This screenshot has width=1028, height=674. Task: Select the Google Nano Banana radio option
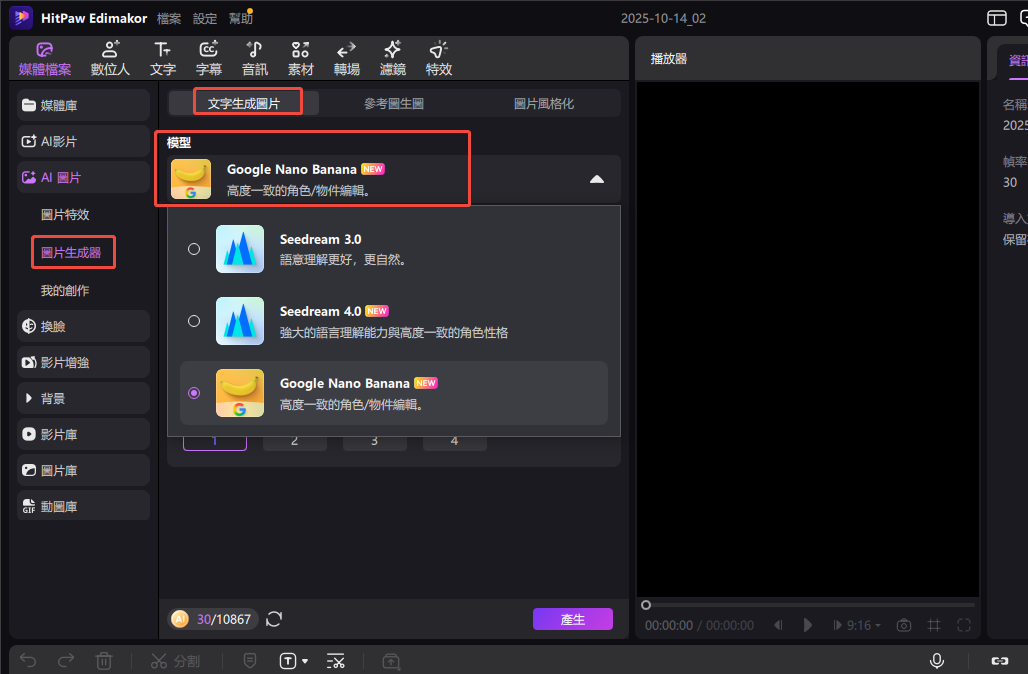194,393
